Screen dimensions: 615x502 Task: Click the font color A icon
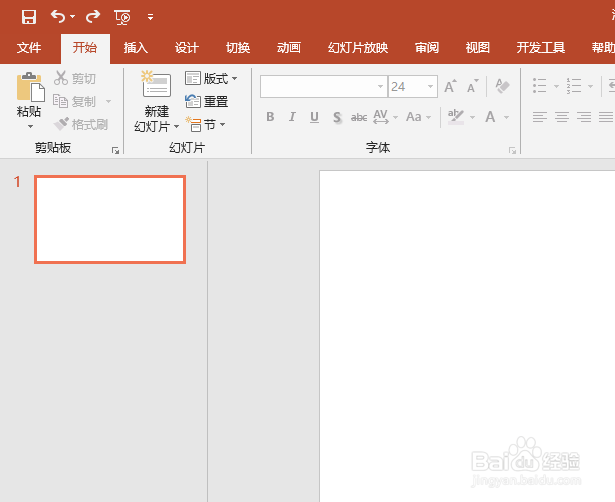(x=490, y=117)
